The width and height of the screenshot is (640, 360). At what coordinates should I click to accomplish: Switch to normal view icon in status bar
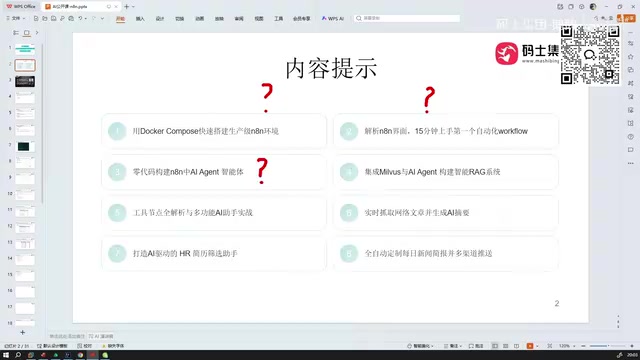(x=495, y=346)
